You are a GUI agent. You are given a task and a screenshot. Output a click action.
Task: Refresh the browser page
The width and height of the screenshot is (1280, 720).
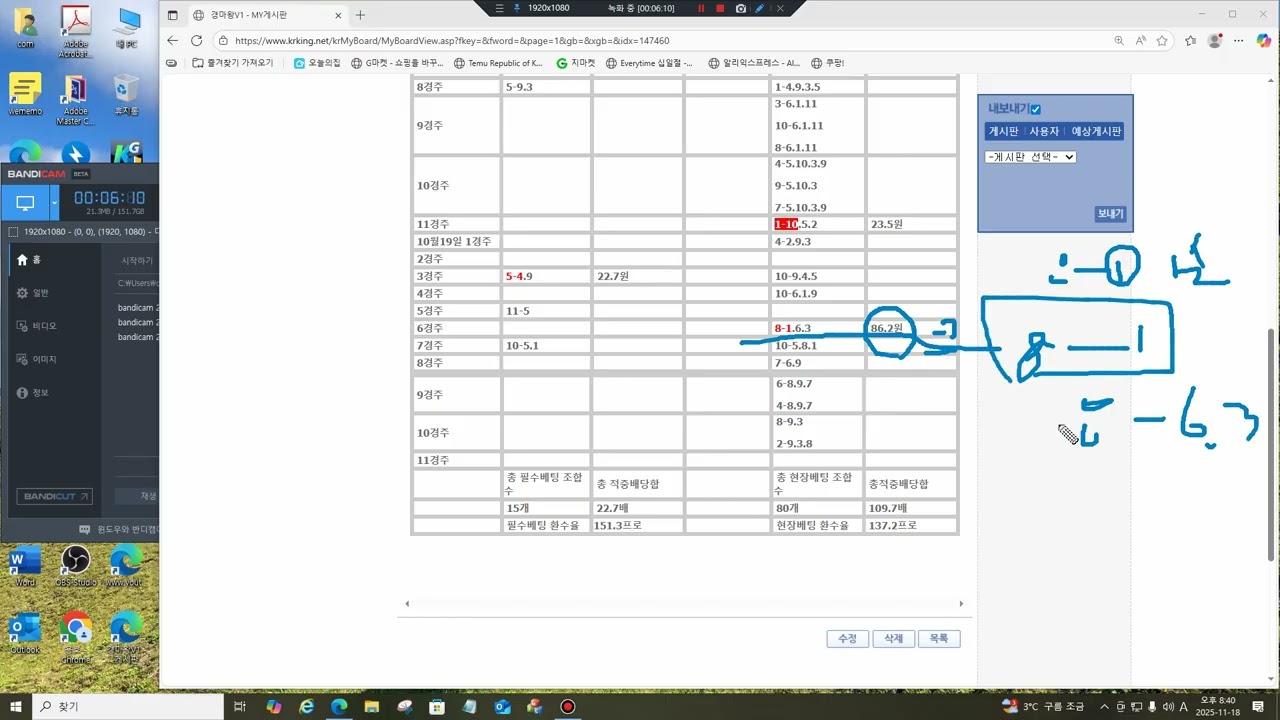coord(196,41)
